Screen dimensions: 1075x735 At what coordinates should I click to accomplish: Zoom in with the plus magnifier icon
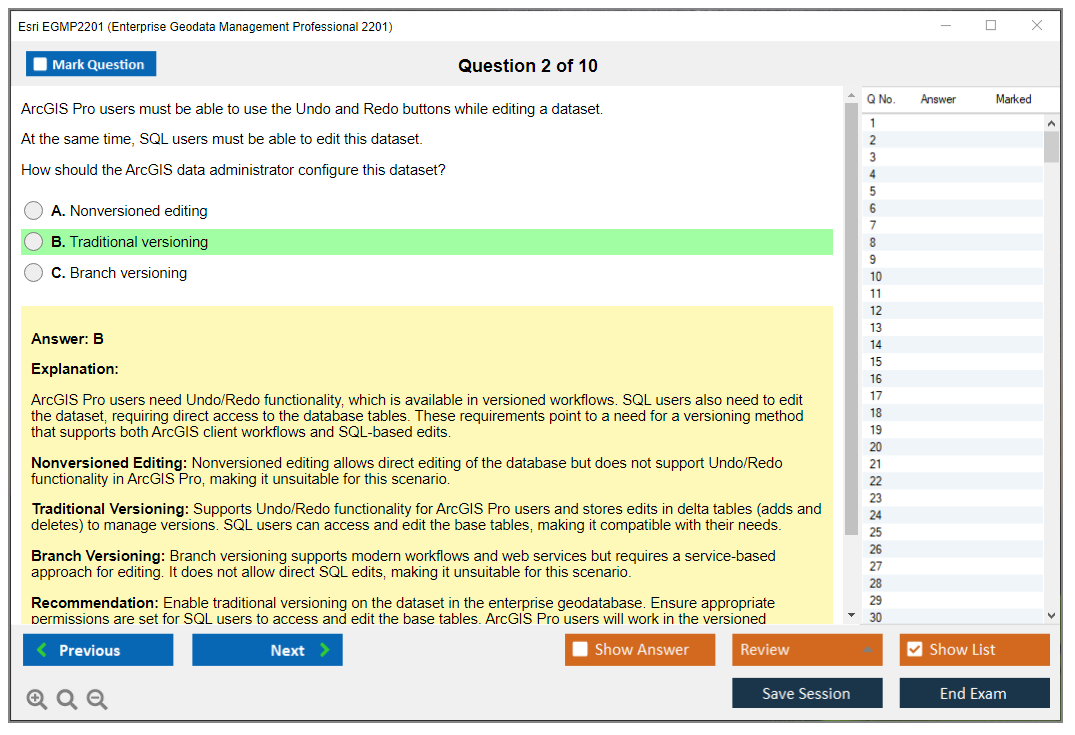pyautogui.click(x=36, y=699)
